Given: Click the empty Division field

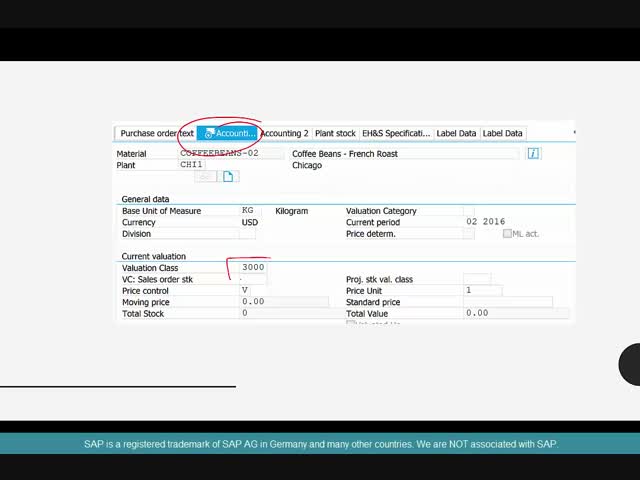Looking at the screenshot, I should [x=247, y=233].
